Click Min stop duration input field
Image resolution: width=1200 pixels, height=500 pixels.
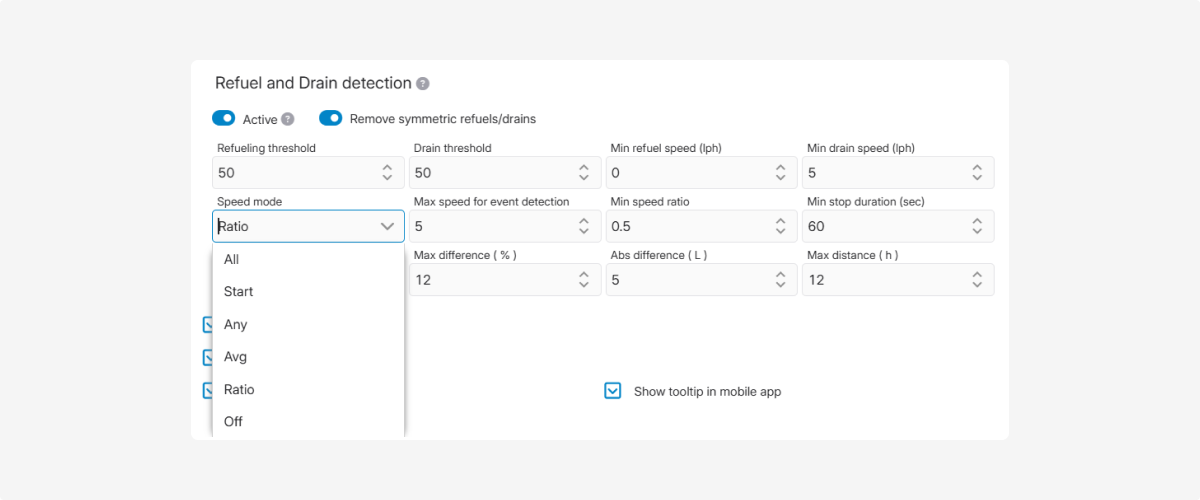[x=880, y=227]
